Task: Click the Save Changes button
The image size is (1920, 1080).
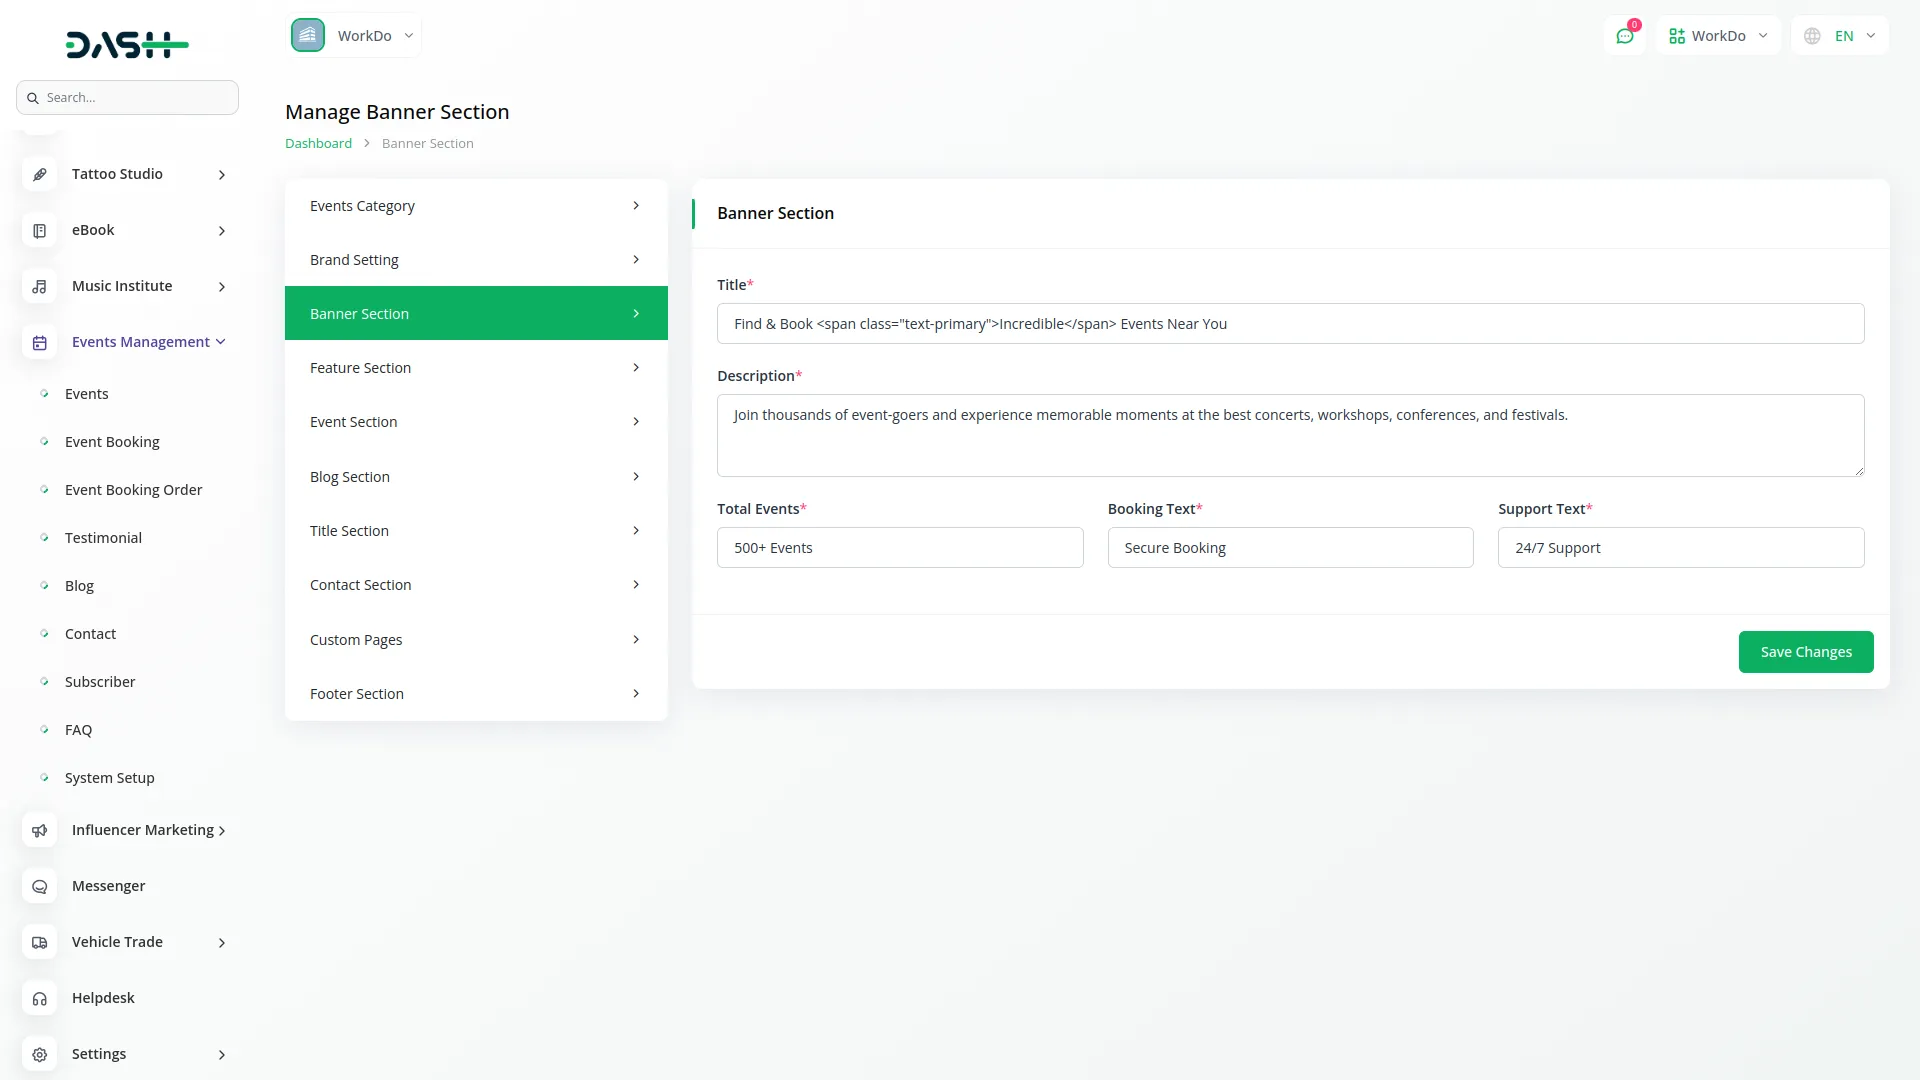Action: pos(1805,652)
